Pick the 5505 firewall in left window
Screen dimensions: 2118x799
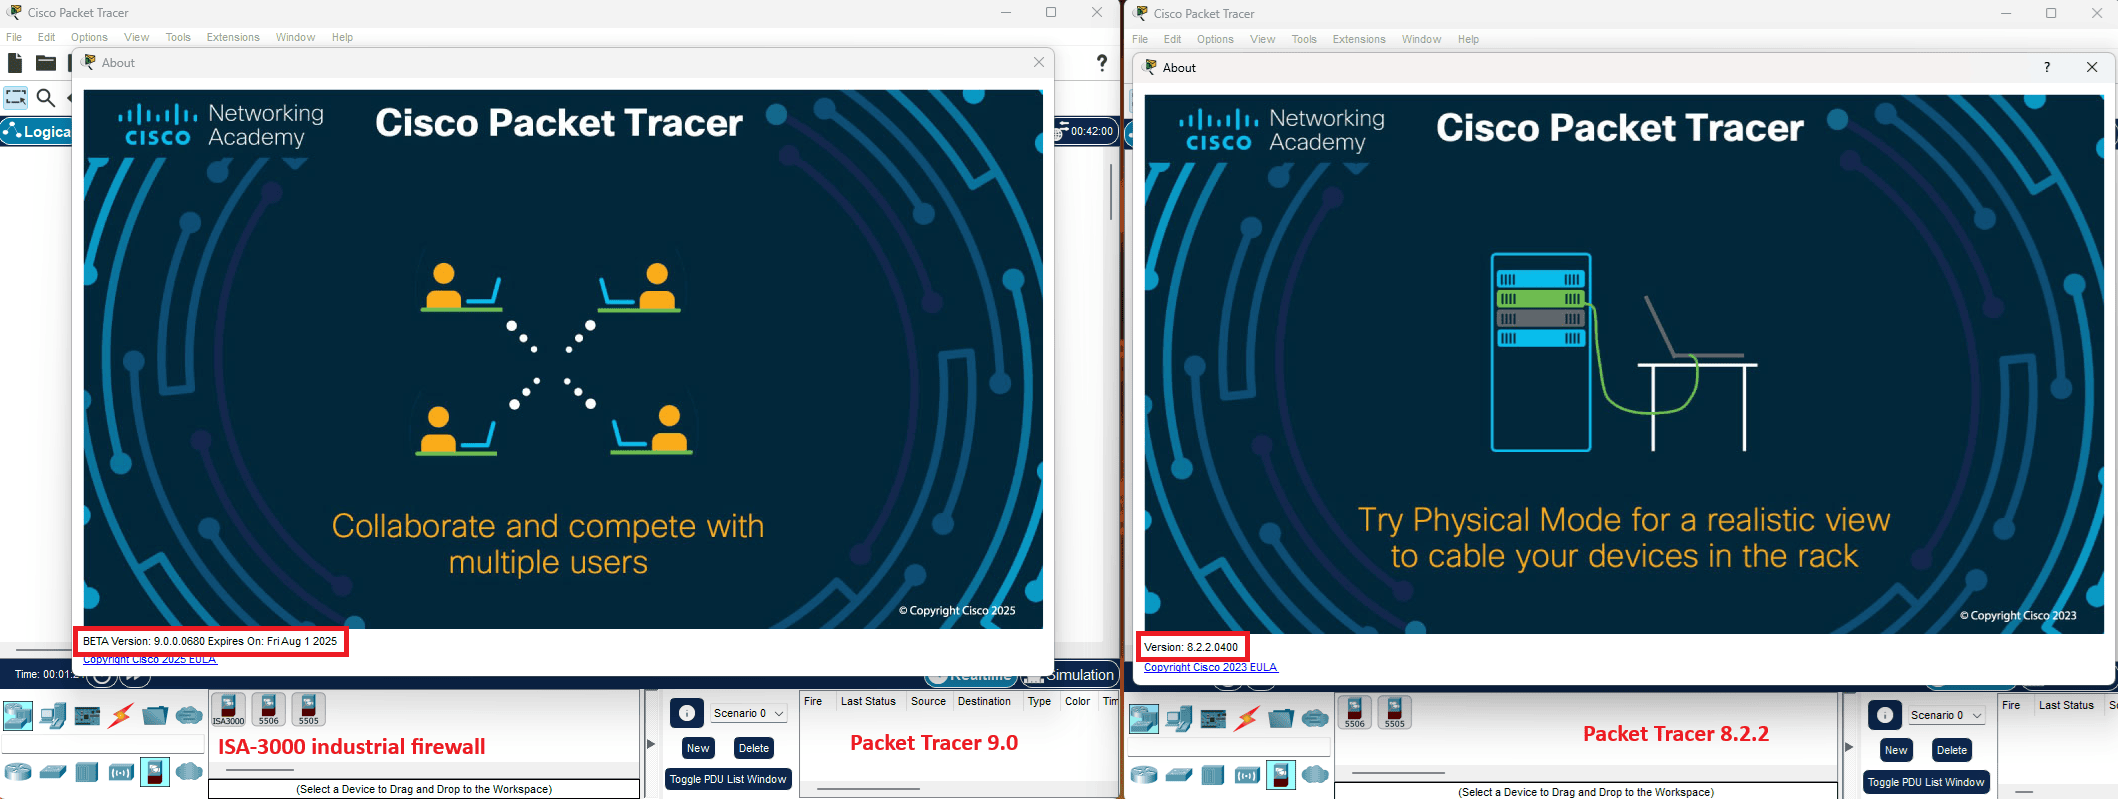tap(309, 709)
